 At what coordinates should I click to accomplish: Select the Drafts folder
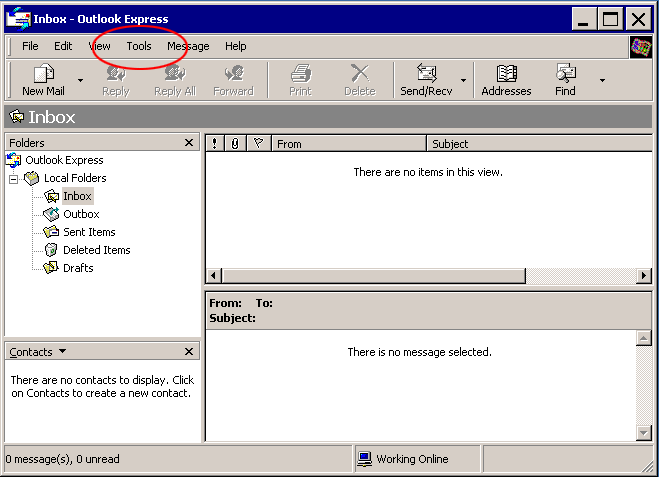[x=77, y=268]
